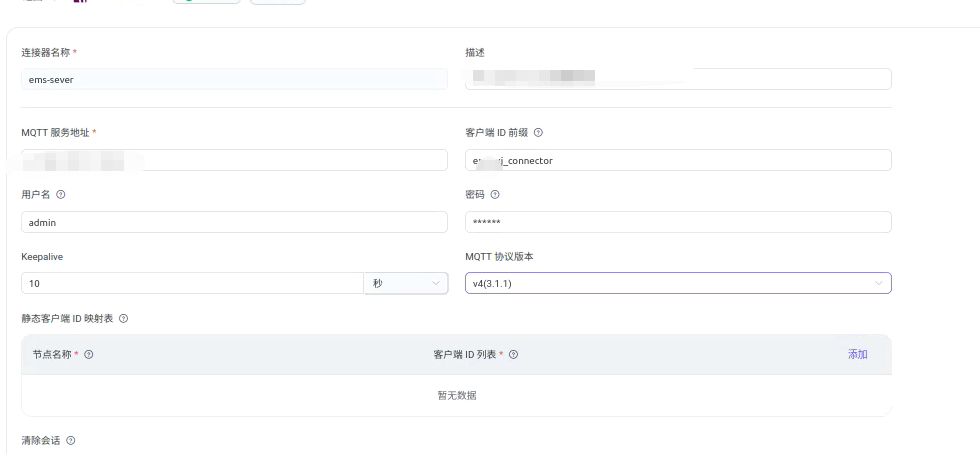Select the 用户名 field containing admin

pos(234,222)
